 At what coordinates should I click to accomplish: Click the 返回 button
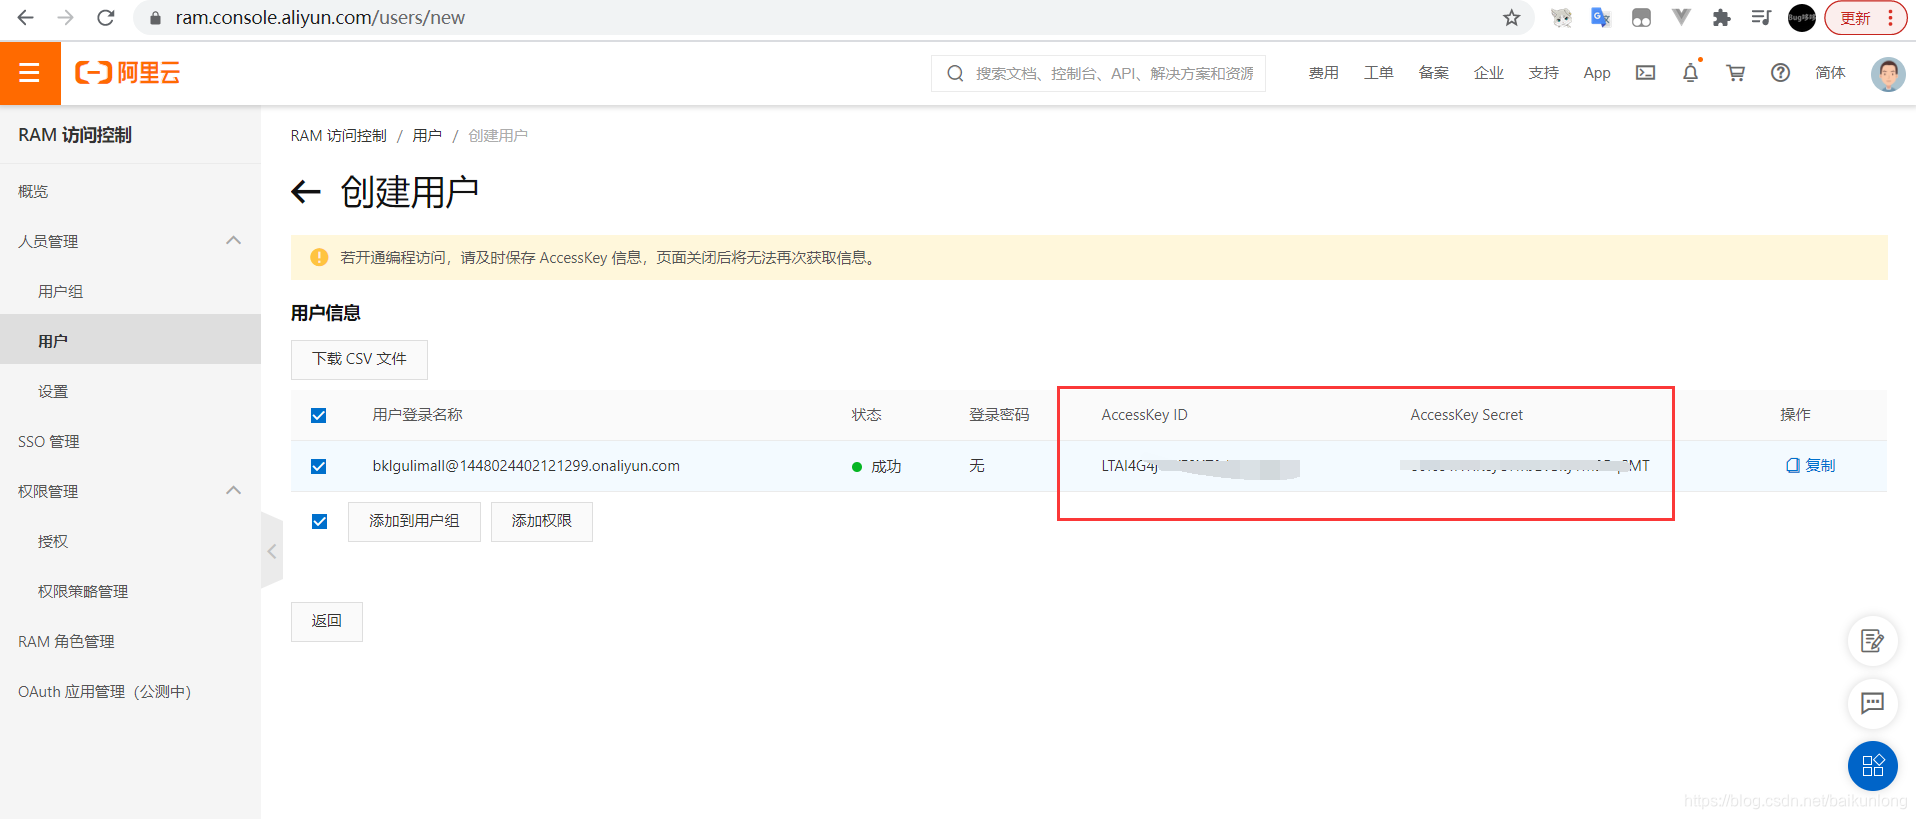[x=327, y=621]
